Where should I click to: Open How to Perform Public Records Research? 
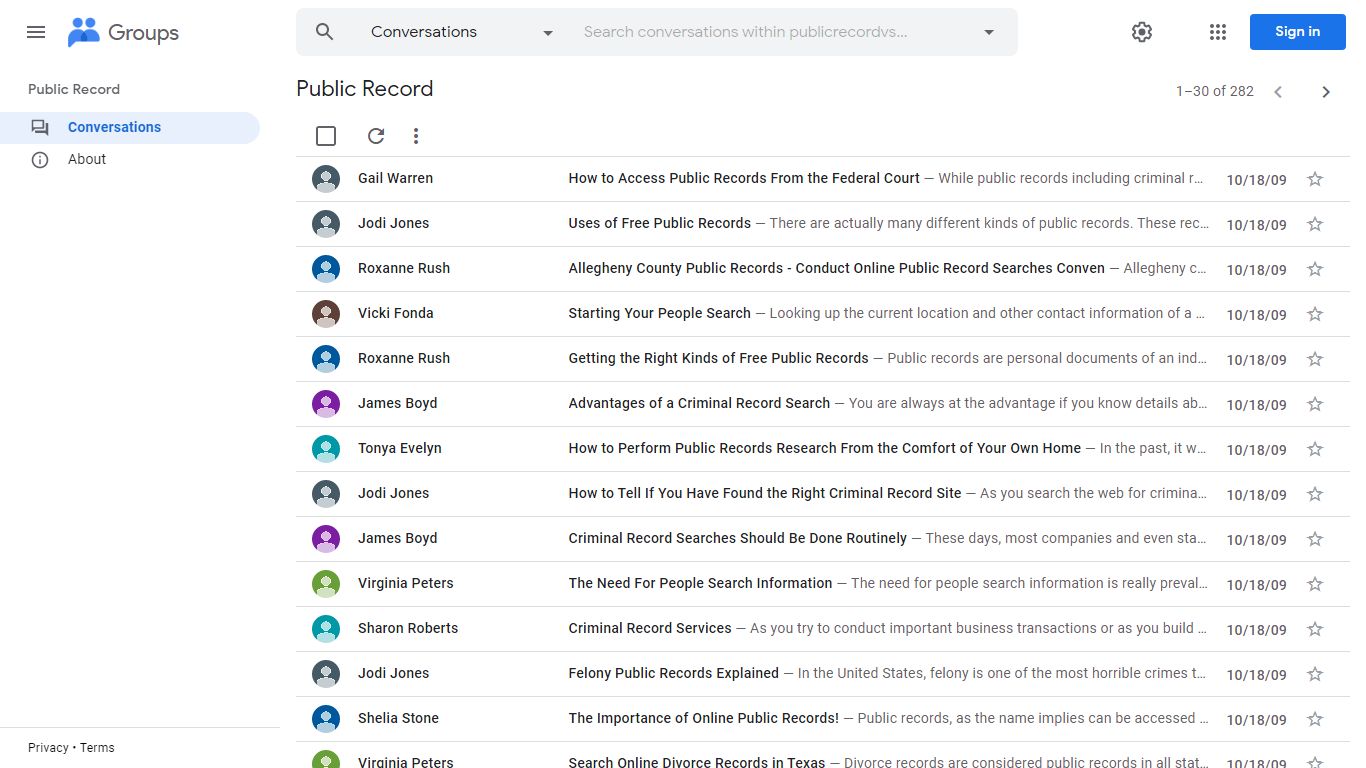(824, 448)
